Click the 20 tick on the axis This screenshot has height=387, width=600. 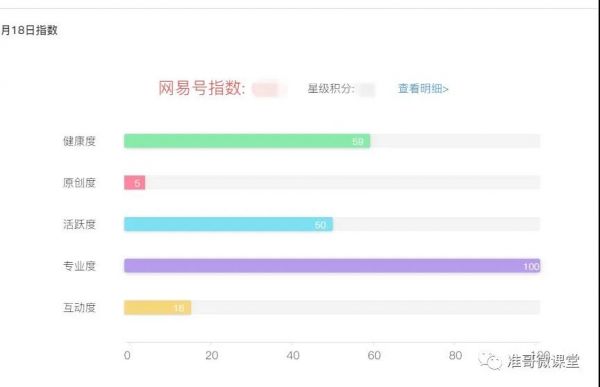(x=212, y=356)
